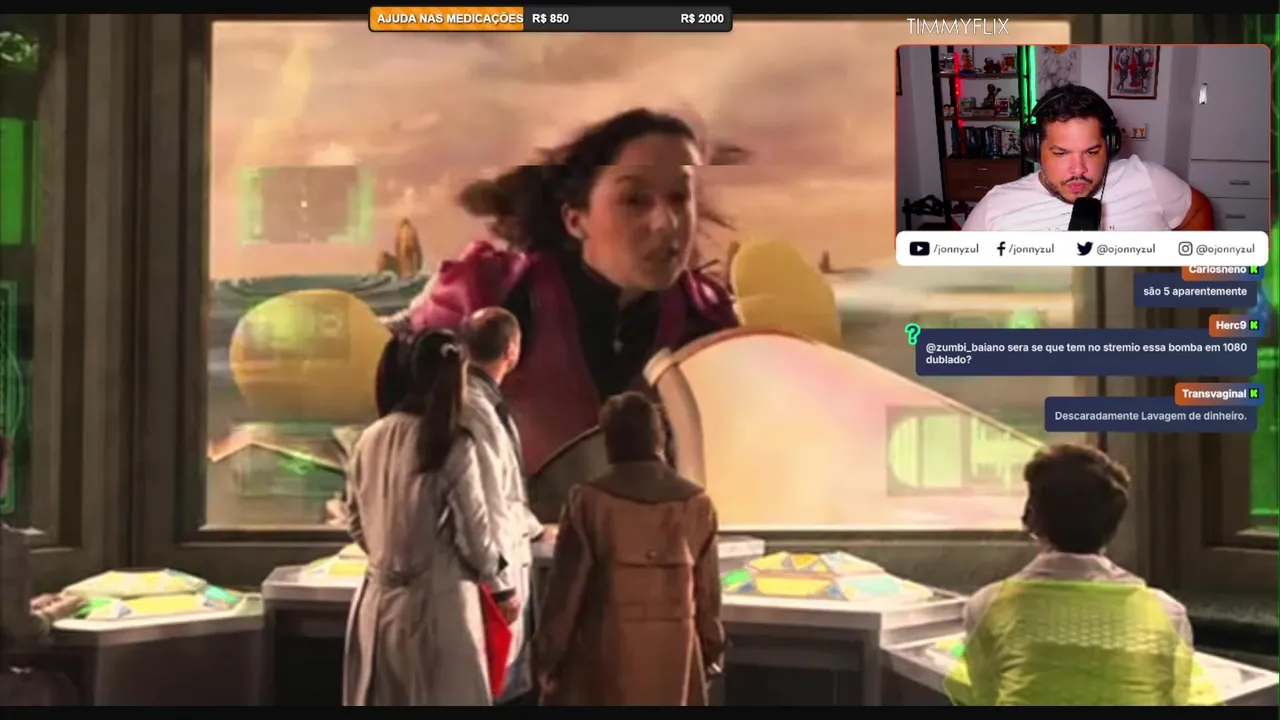Click the message 'são 5 aparentemente'
Screen dimensions: 1280x720
pyautogui.click(x=1195, y=291)
